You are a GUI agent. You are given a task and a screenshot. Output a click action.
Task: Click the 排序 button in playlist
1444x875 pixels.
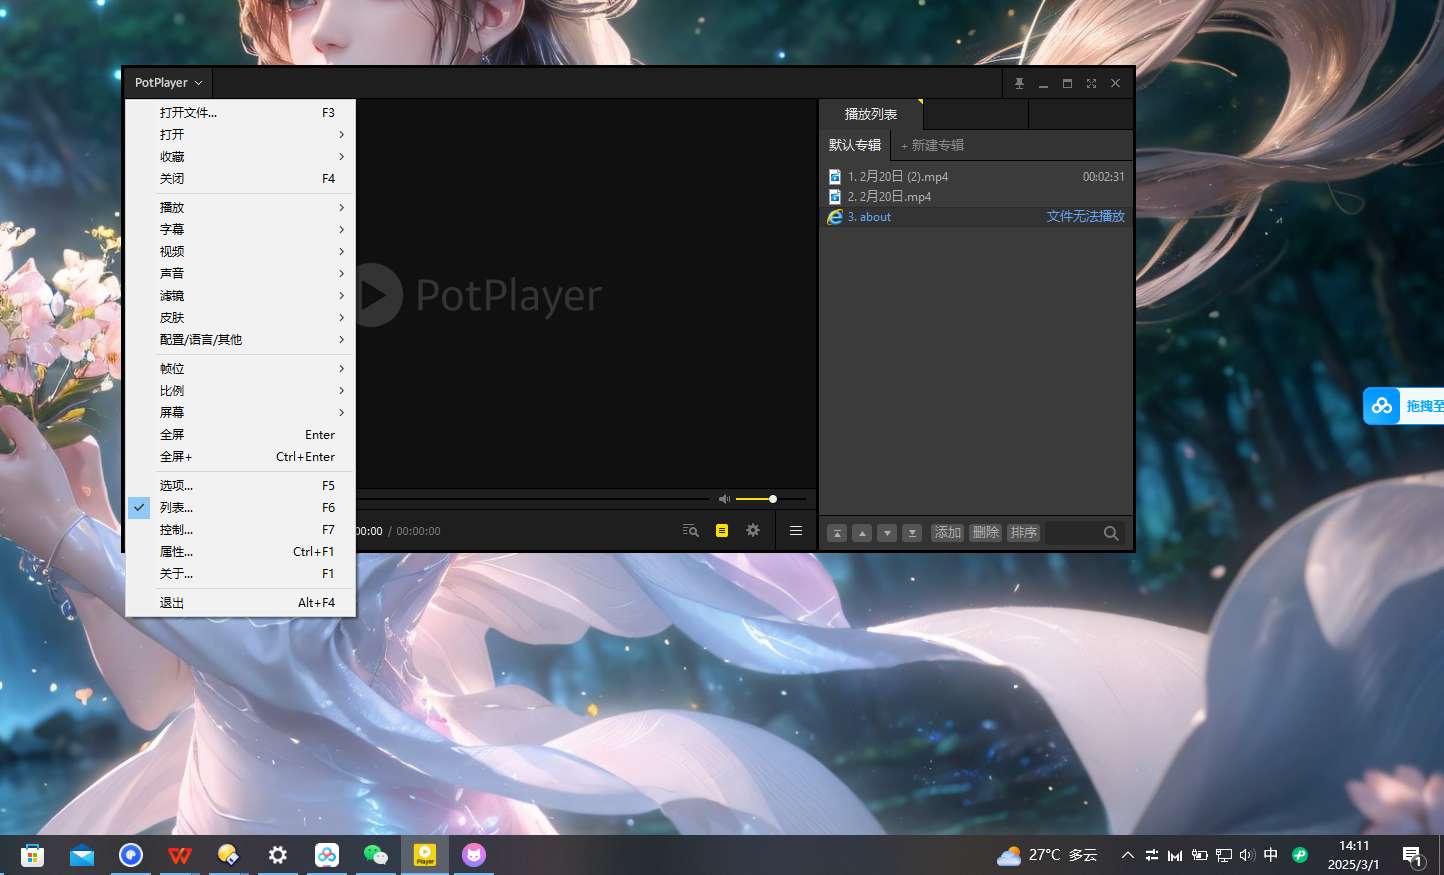coord(1023,533)
